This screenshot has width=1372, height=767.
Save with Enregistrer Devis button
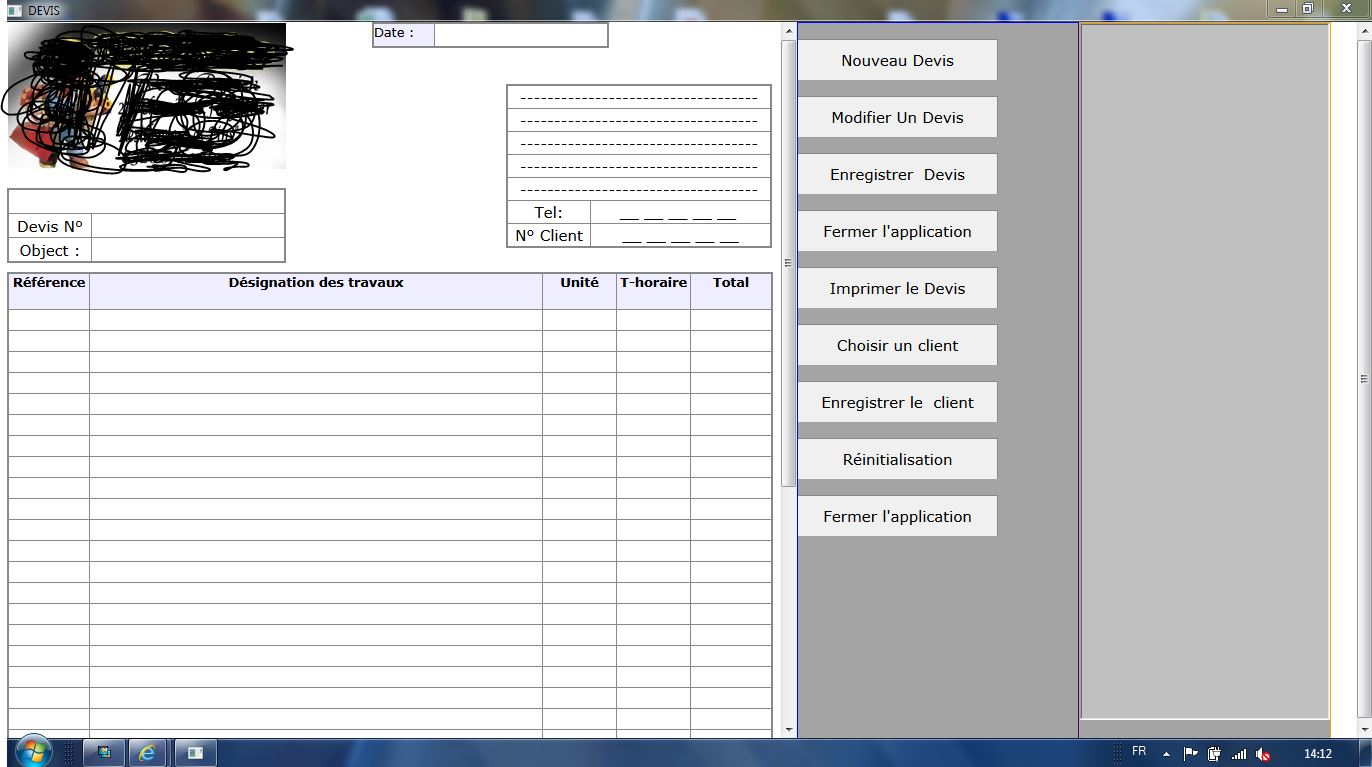coord(897,175)
